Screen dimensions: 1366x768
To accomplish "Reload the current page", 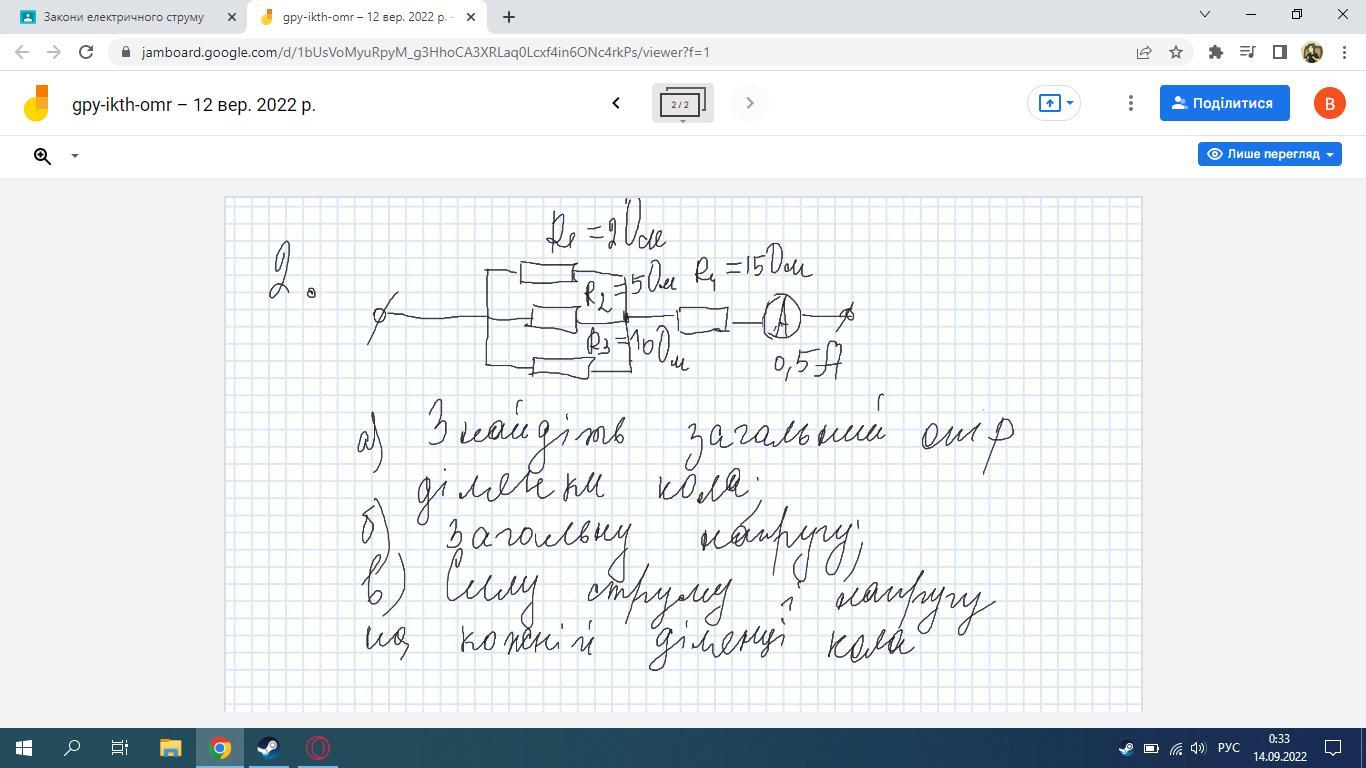I will click(86, 52).
